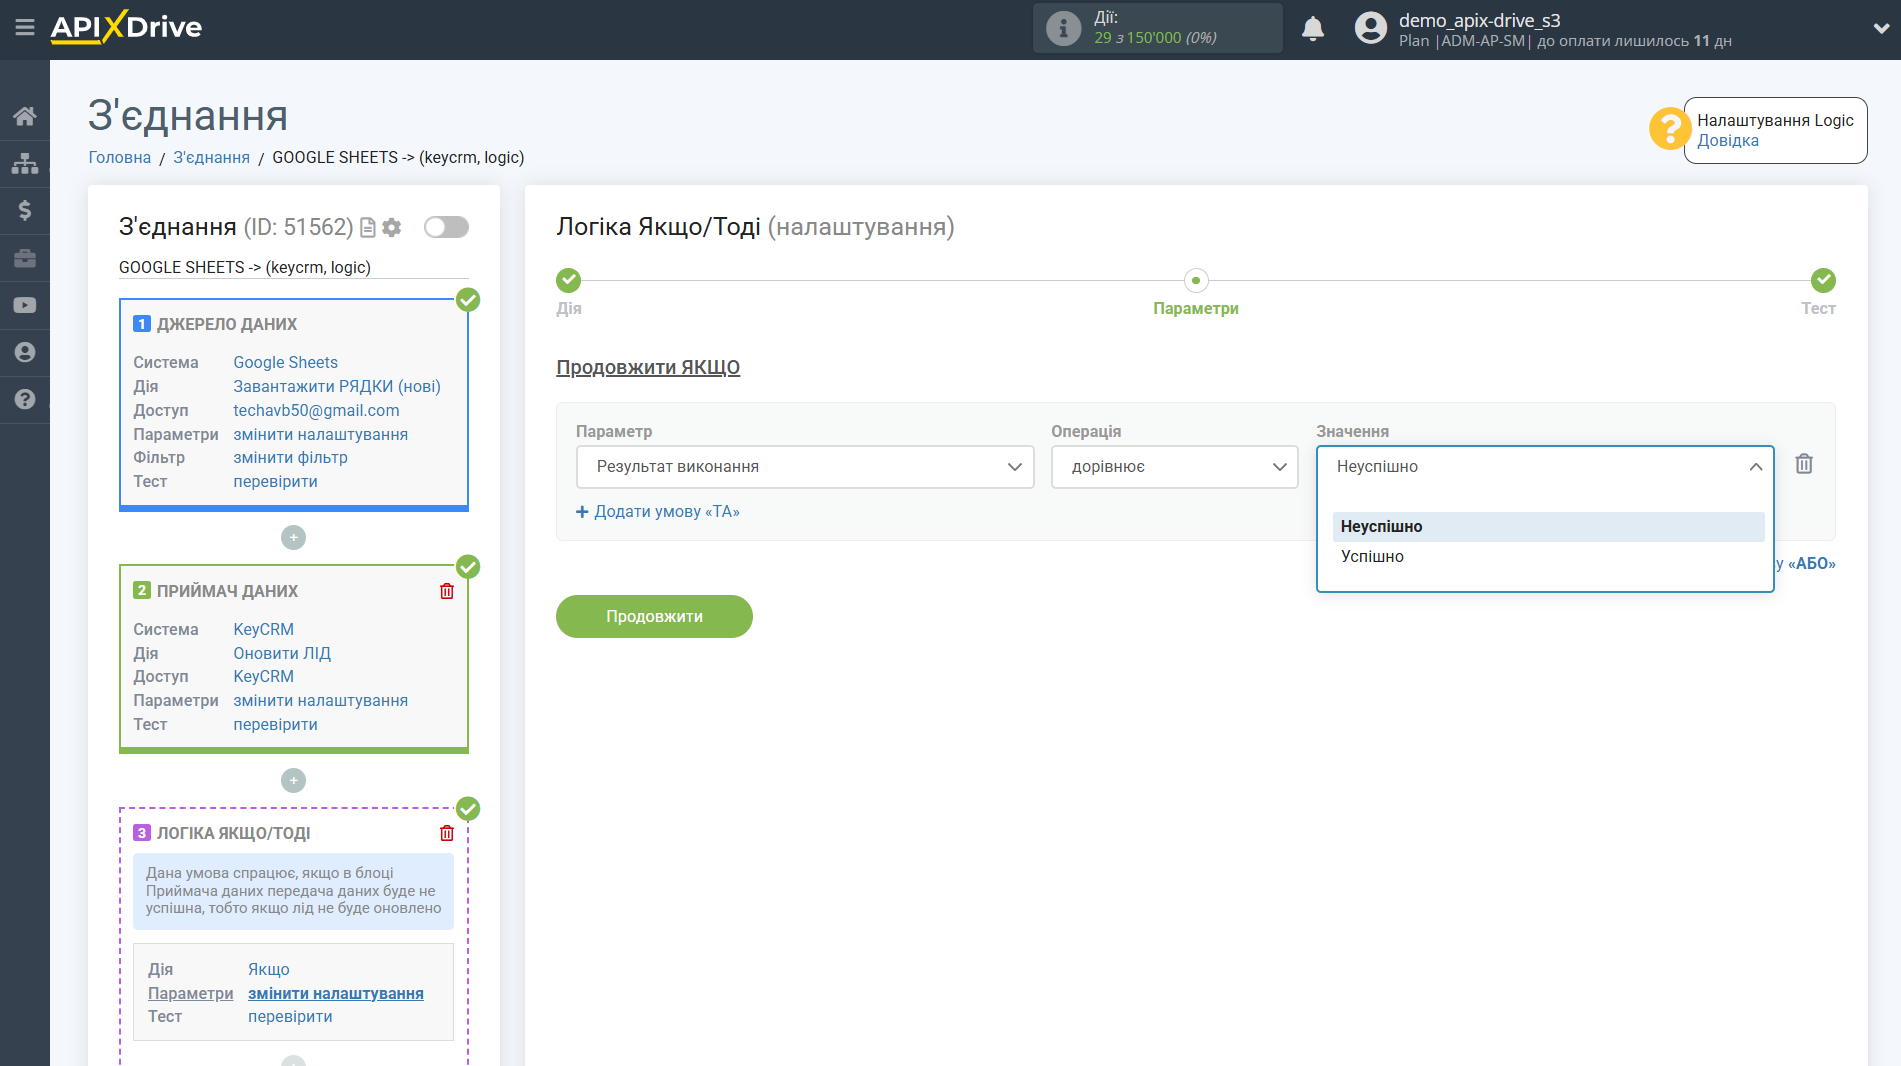1901x1066 pixels.
Task: Open help question sidebar icon
Action: [25, 399]
